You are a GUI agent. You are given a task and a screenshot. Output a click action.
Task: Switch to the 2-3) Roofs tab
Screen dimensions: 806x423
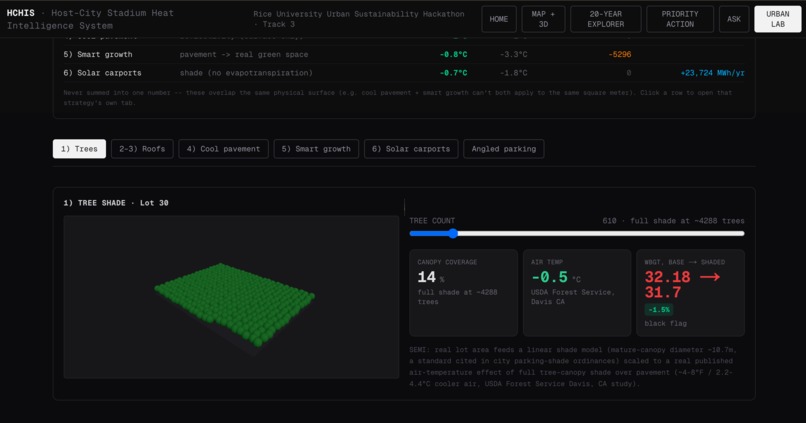142,149
